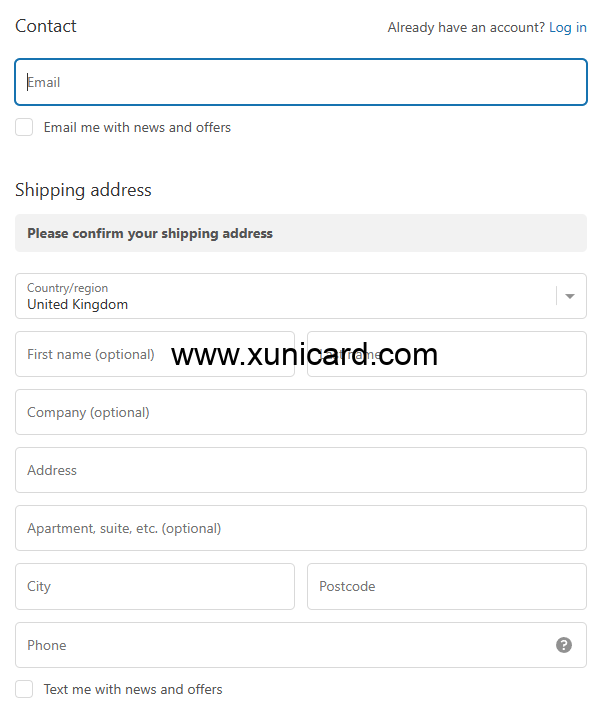This screenshot has height=708, width=608.
Task: Click the phone help question mark icon
Action: (x=564, y=645)
